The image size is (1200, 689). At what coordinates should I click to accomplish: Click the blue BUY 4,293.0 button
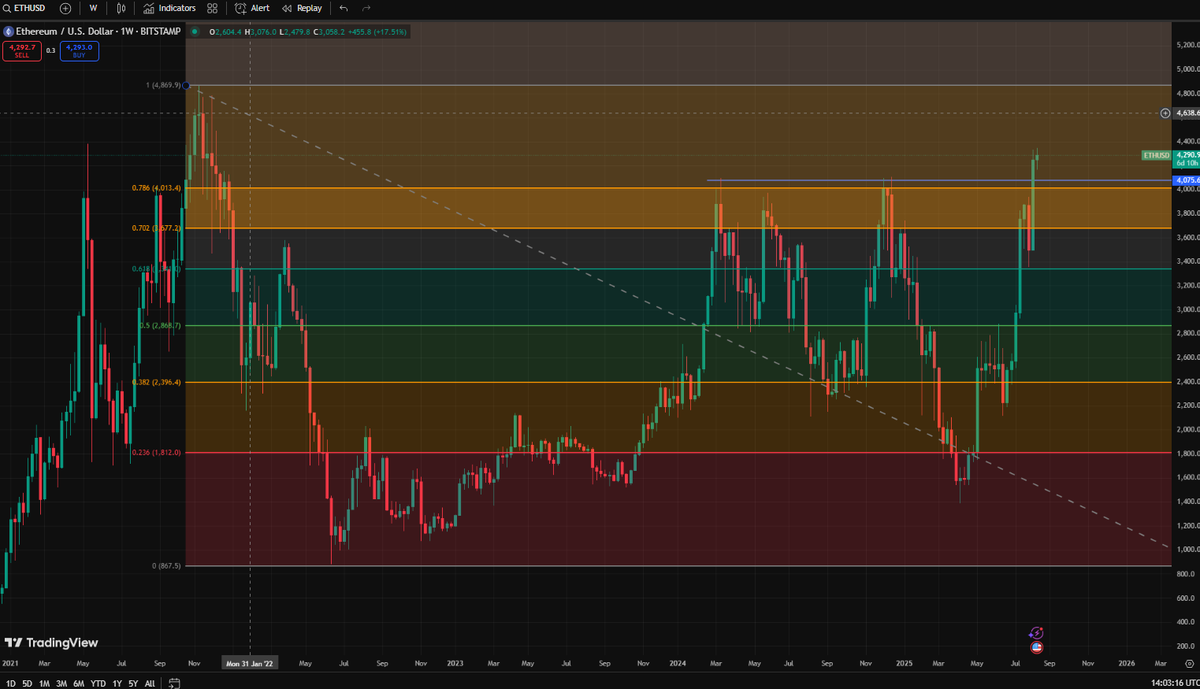tap(79, 50)
